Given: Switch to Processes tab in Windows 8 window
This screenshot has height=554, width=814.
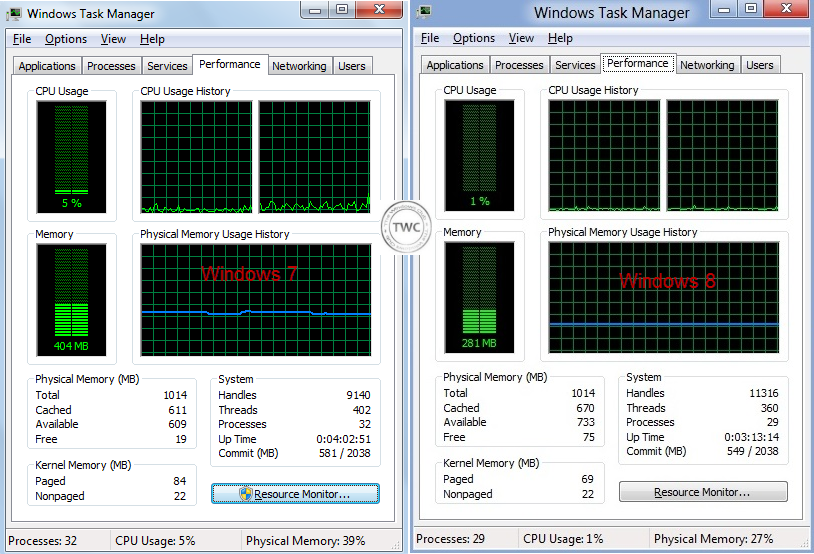Looking at the screenshot, I should pos(519,65).
